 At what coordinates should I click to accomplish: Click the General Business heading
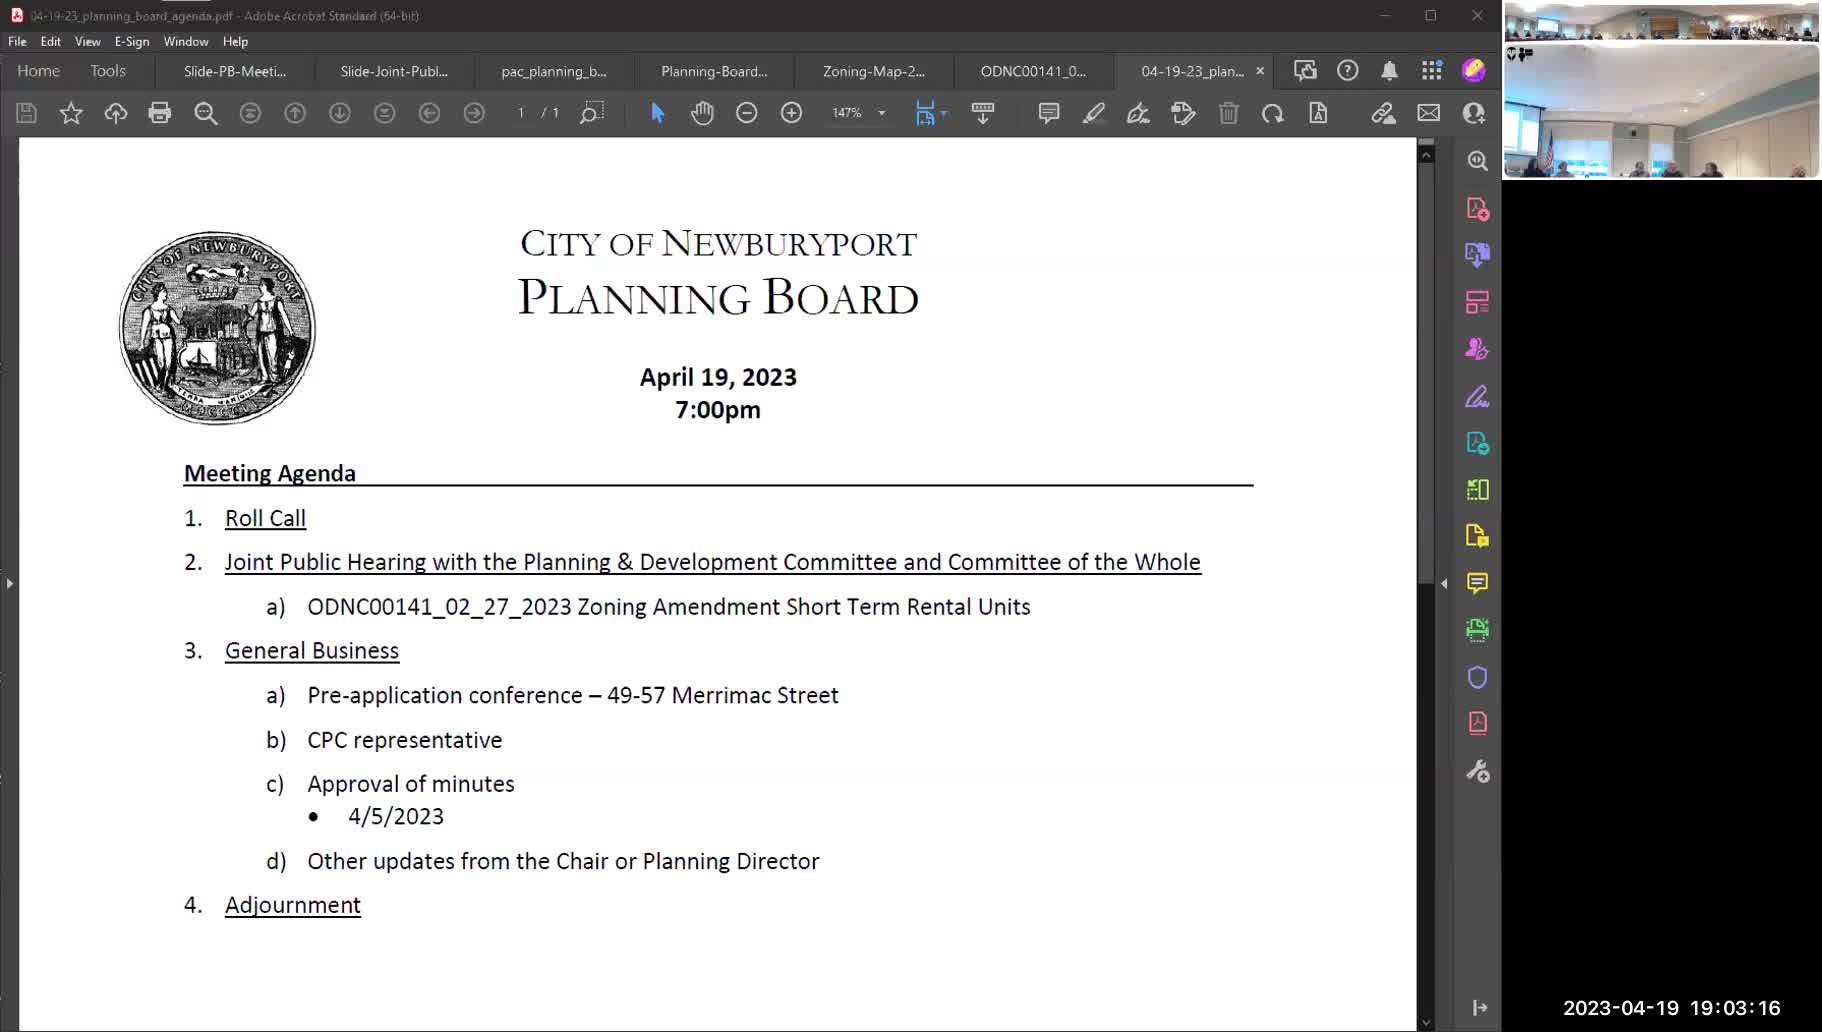(312, 650)
